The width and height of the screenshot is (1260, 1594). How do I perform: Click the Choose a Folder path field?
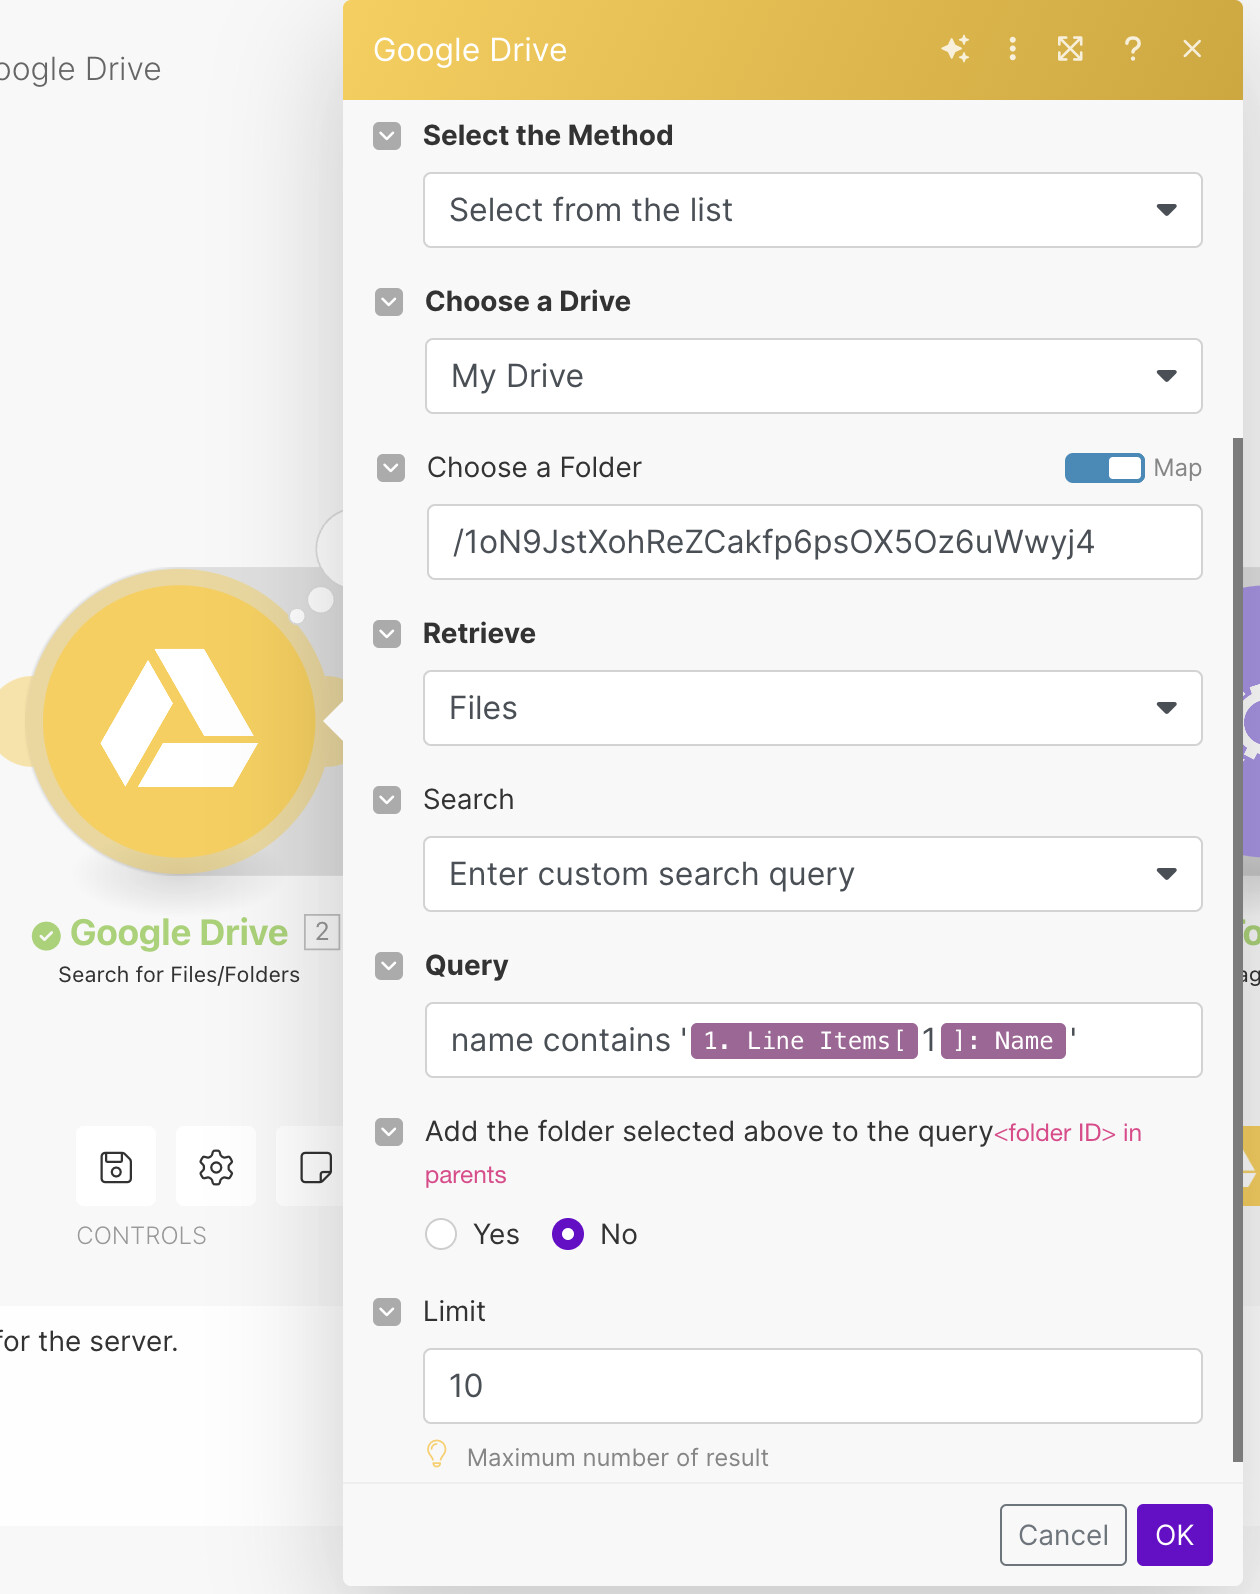(x=812, y=542)
